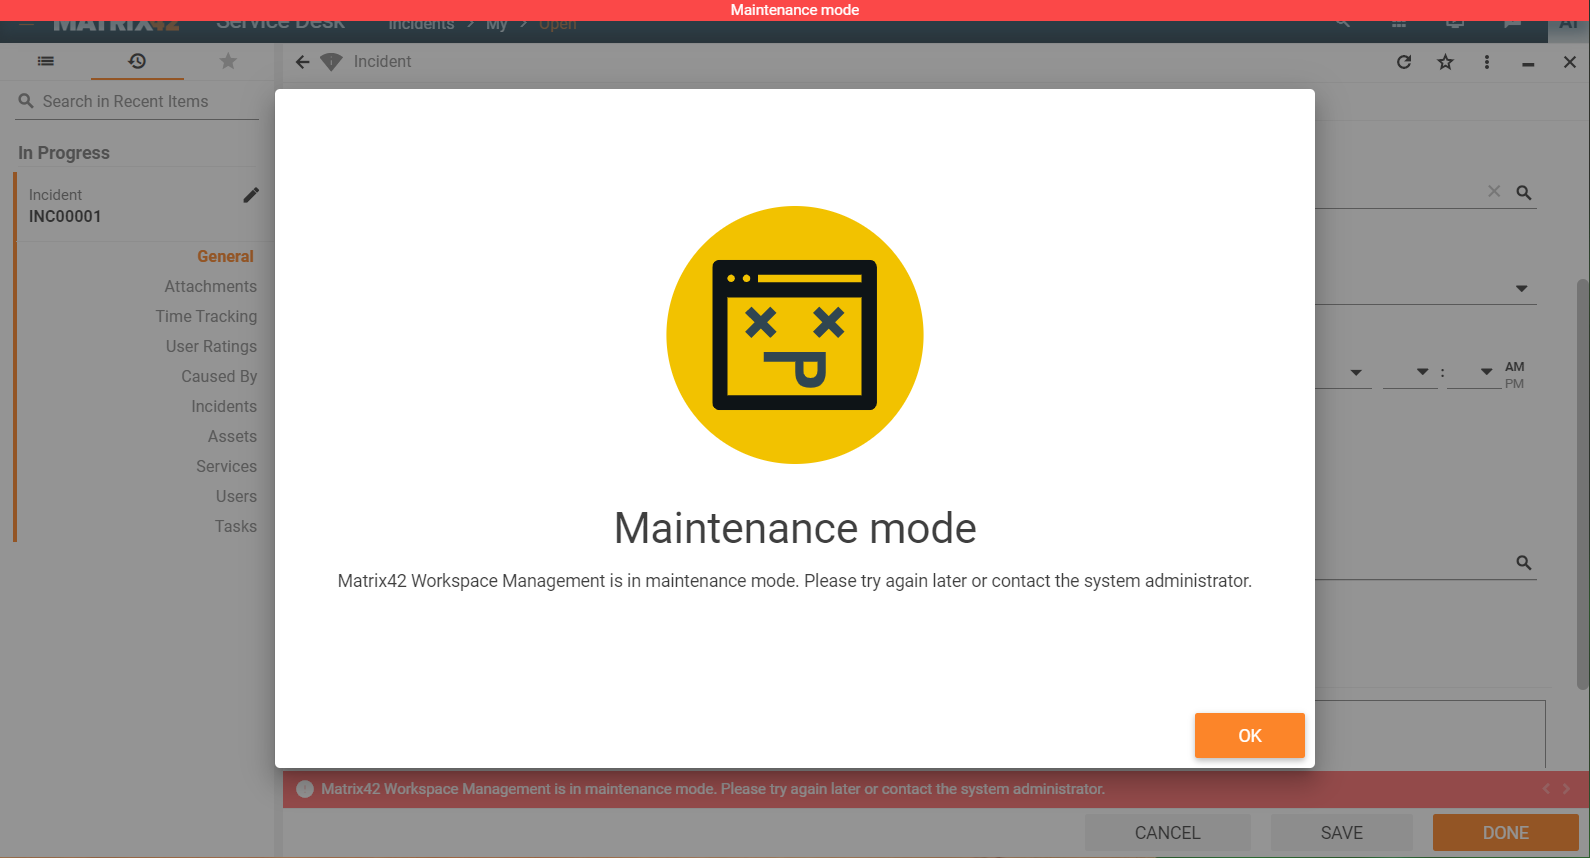Click the previous notification chevron
Screen dimensions: 1590x858
(1546, 789)
